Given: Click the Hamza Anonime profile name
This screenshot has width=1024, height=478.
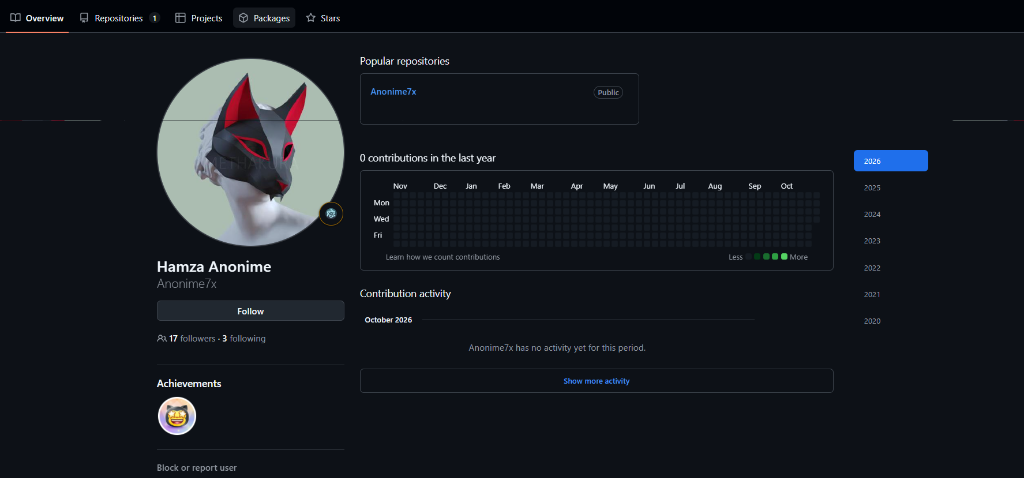Looking at the screenshot, I should coord(214,266).
